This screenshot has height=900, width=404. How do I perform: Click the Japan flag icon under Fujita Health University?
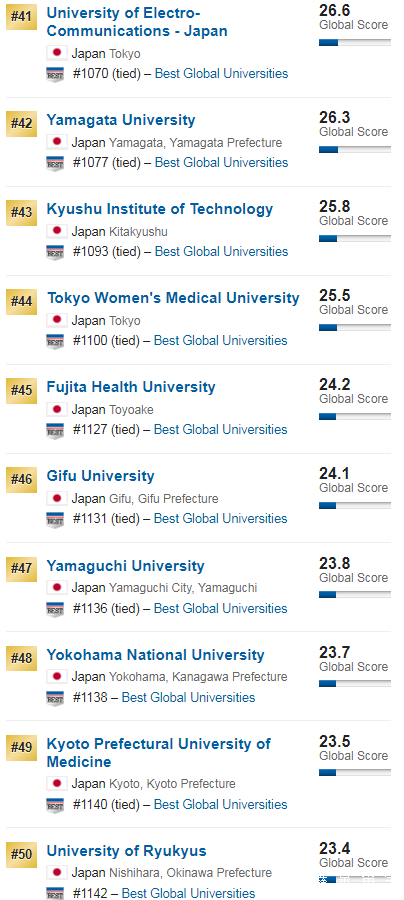point(57,409)
